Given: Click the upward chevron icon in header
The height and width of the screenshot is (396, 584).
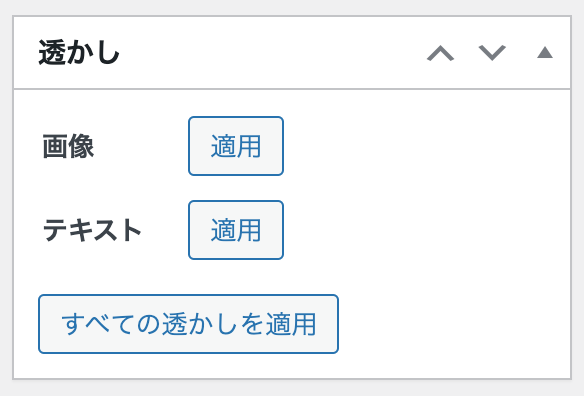Looking at the screenshot, I should pos(440,53).
